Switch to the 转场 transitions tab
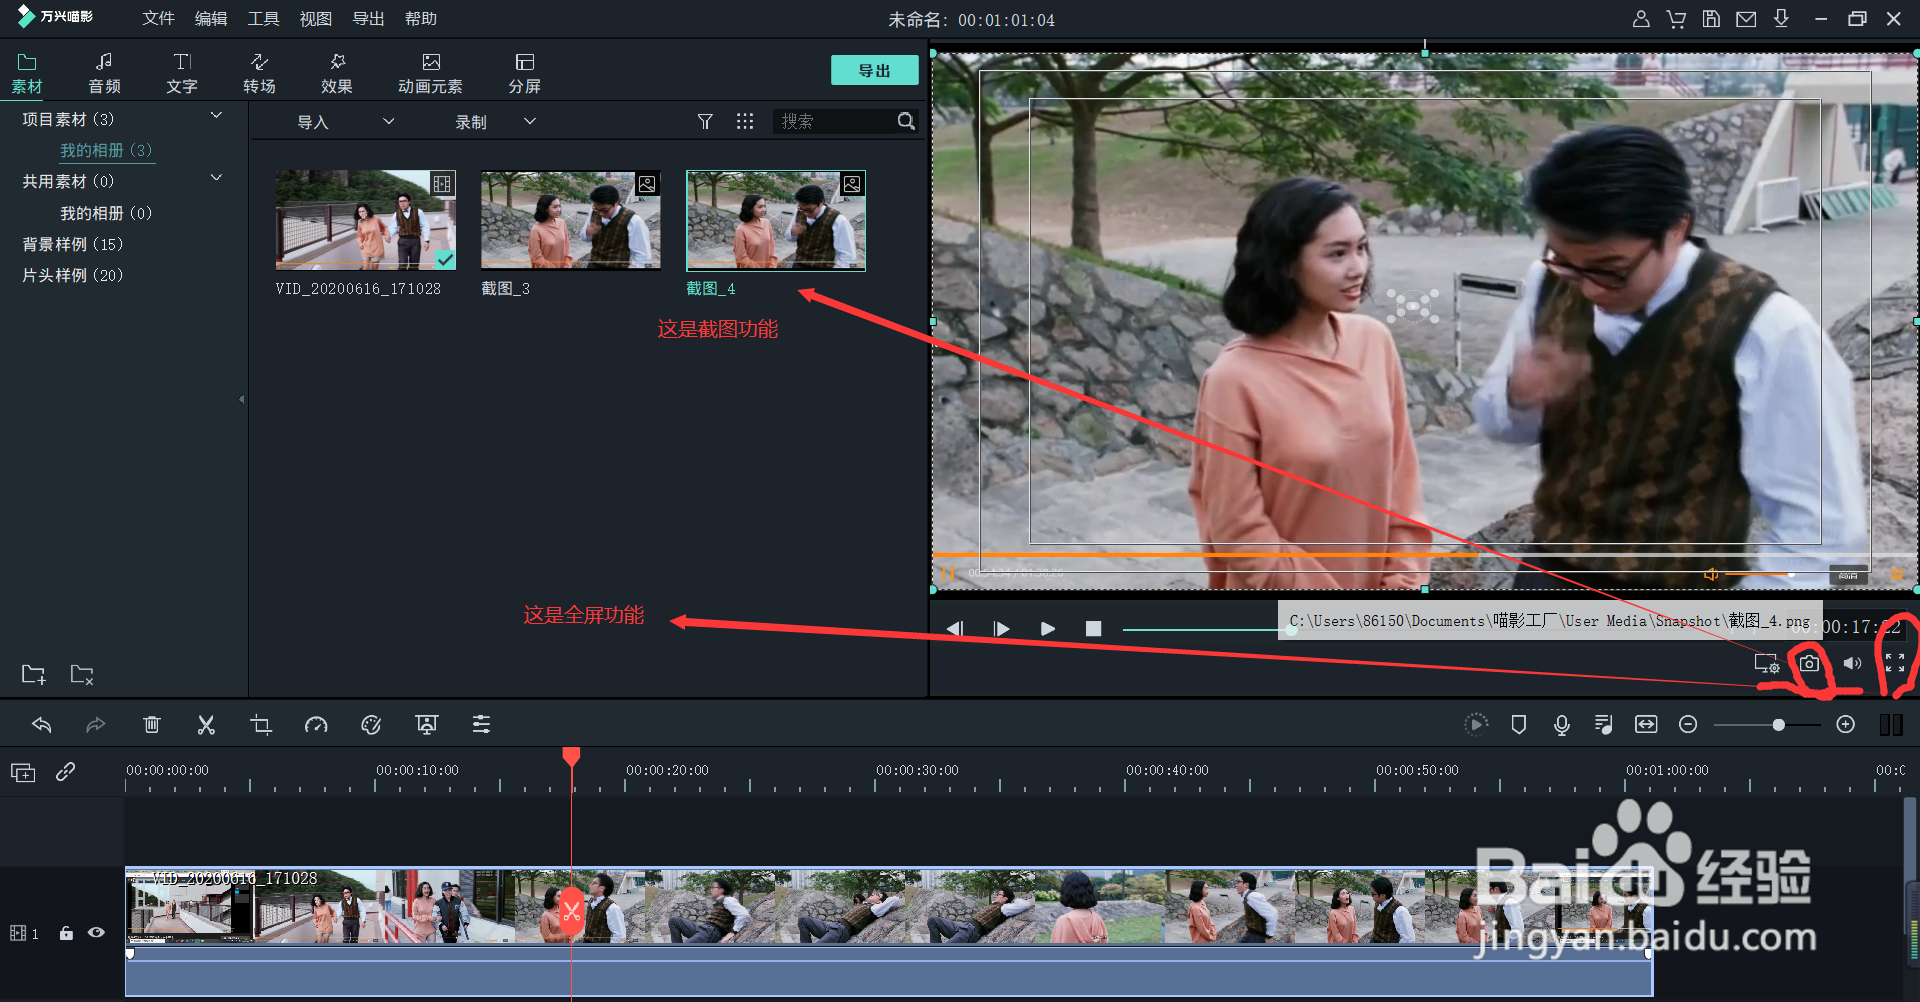1920x1002 pixels. 259,74
